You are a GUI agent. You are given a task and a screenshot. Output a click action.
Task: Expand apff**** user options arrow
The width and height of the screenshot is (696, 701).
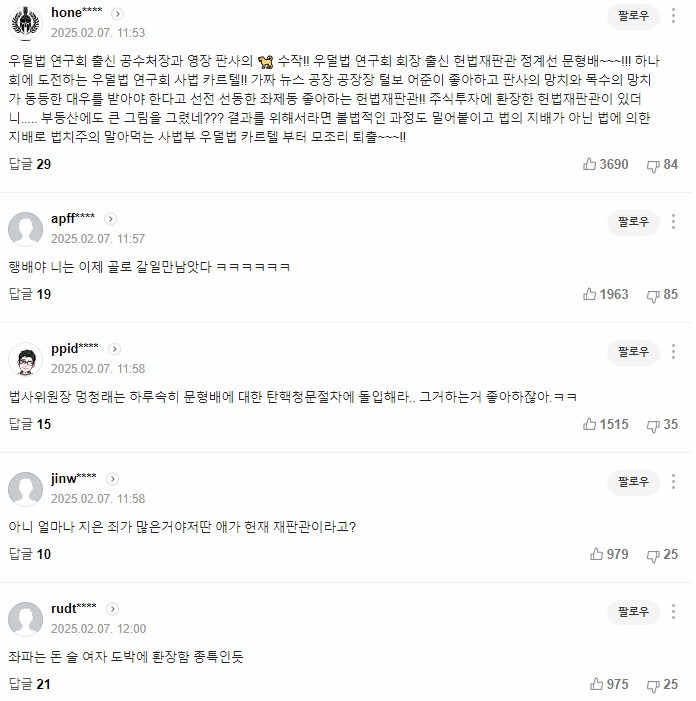pyautogui.click(x=111, y=219)
